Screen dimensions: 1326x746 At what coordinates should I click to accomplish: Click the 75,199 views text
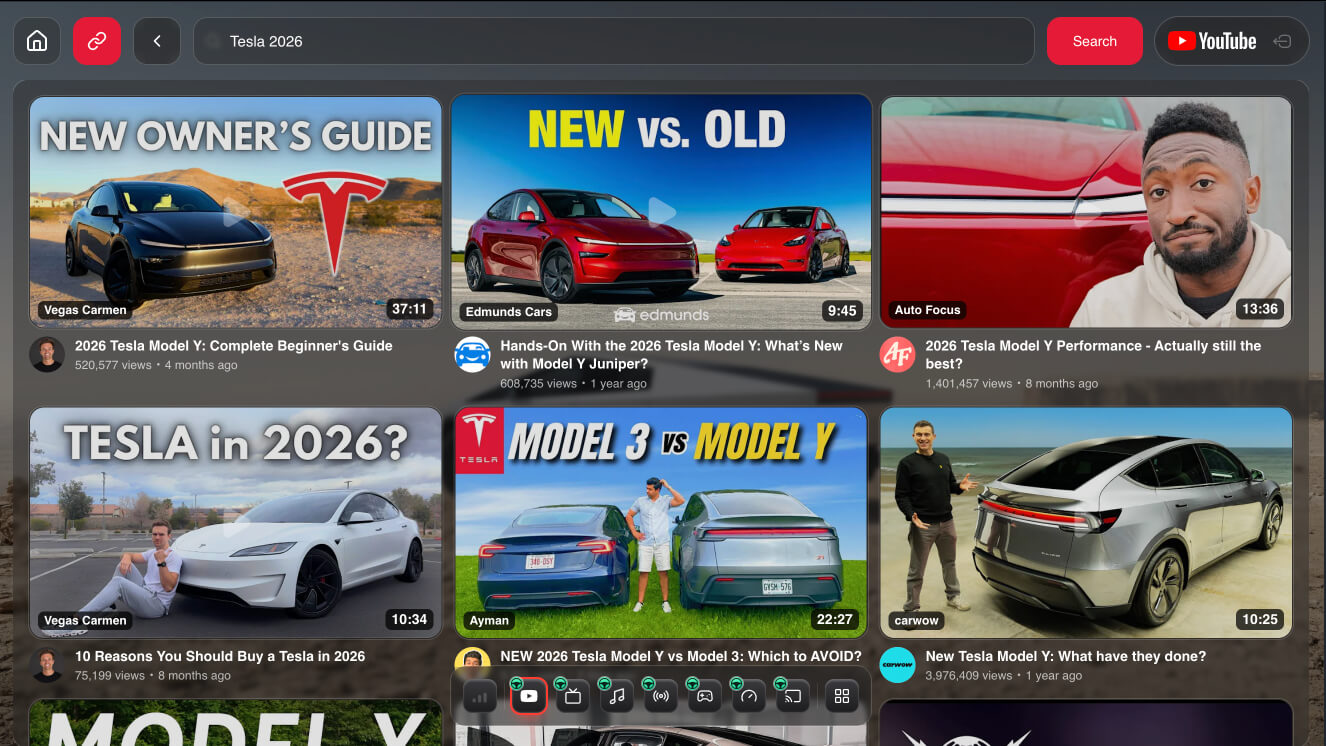click(110, 675)
